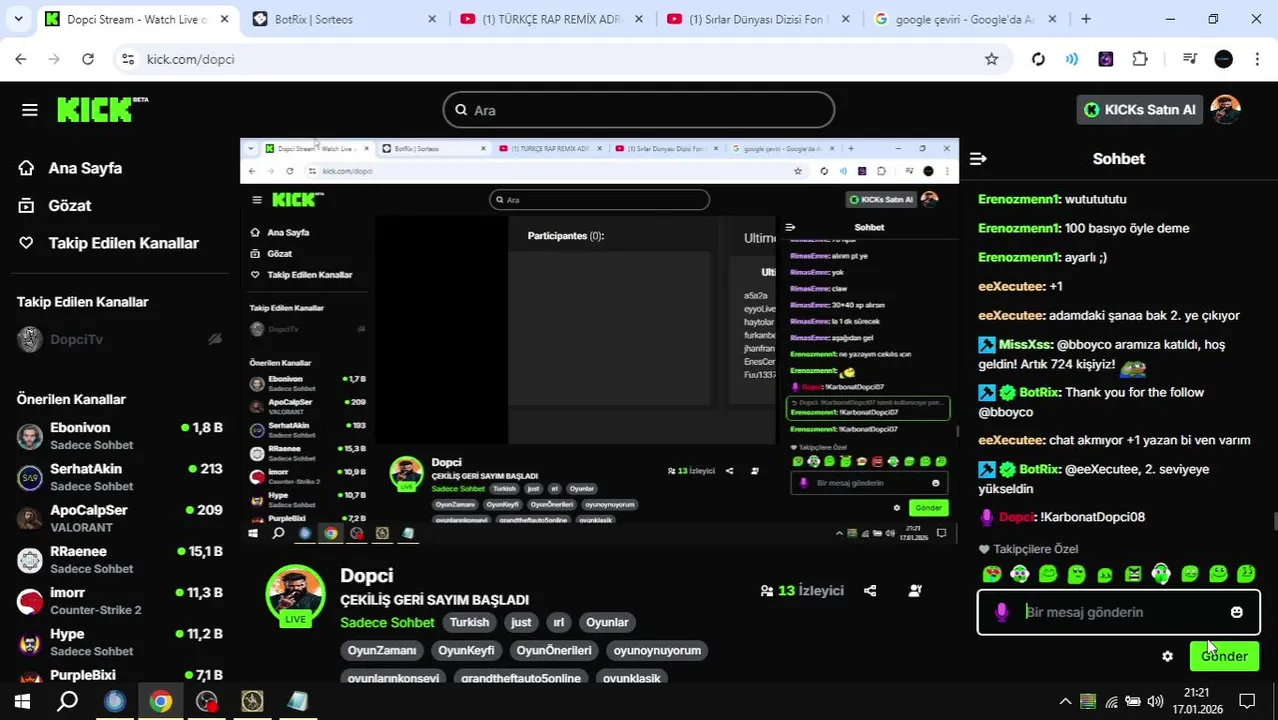Viewport: 1278px width, 720px height.
Task: Switch to the TÜRKÇE RAP REMİX tab
Action: point(551,19)
